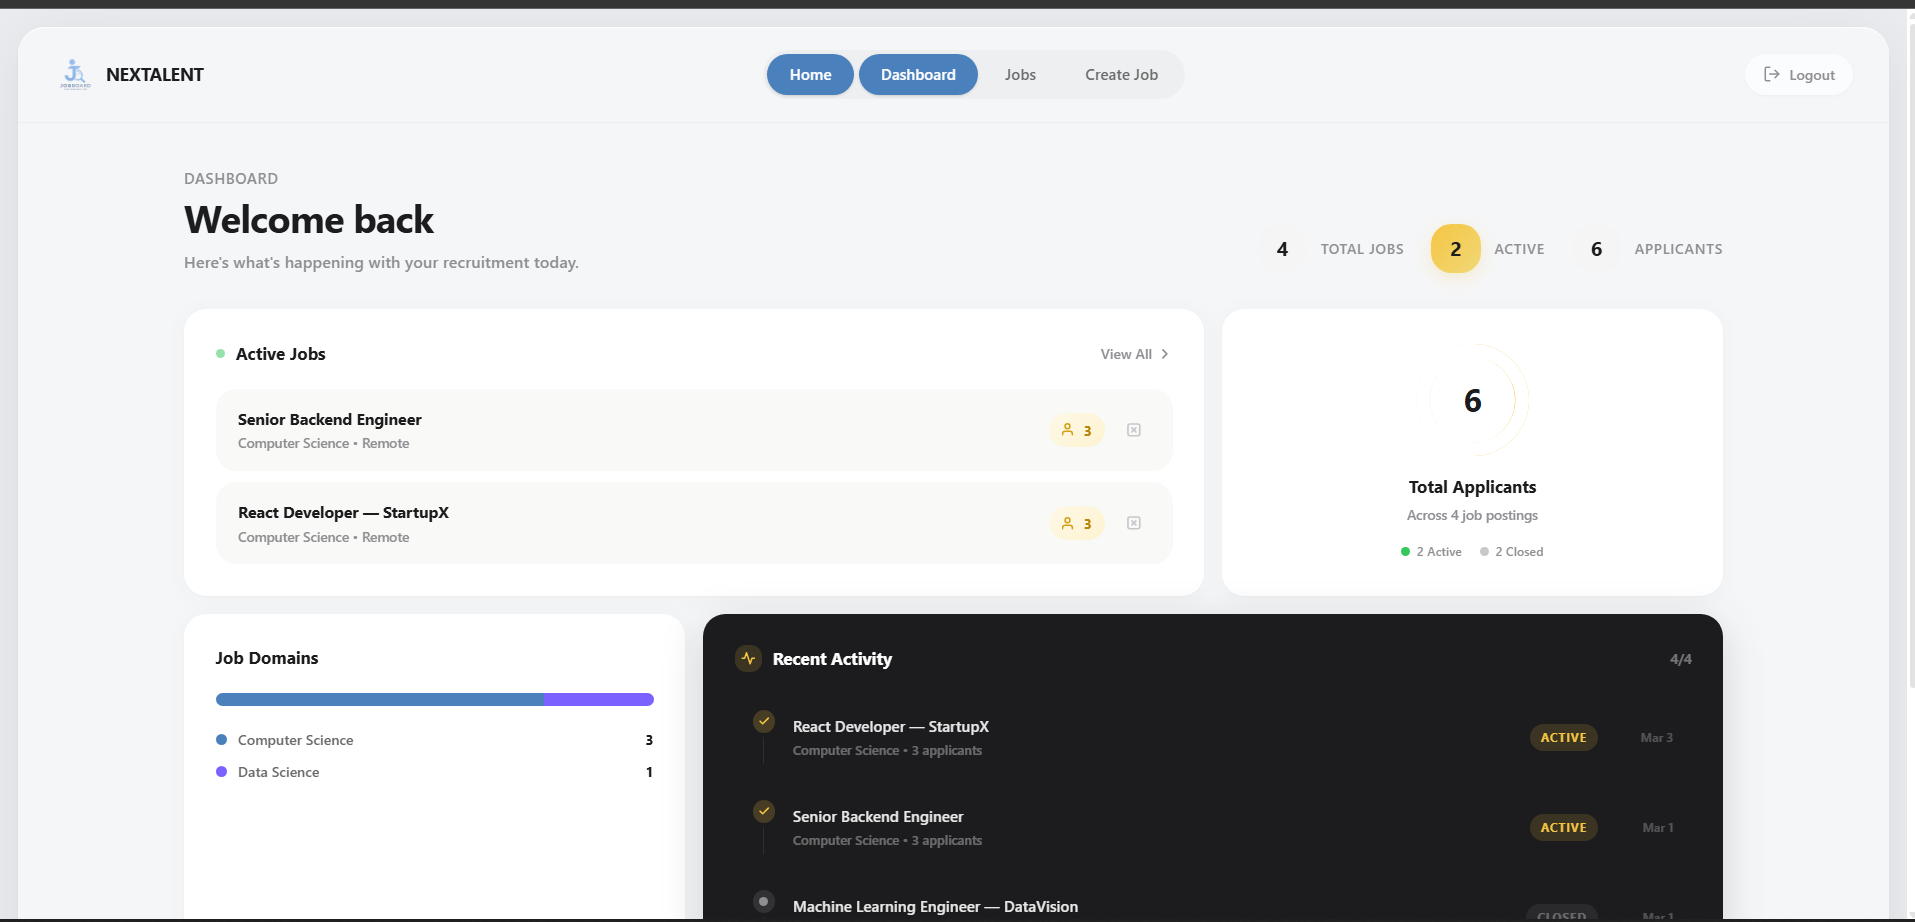The width and height of the screenshot is (1915, 922).
Task: Click applicant count badge on React Developer job
Action: click(1077, 523)
